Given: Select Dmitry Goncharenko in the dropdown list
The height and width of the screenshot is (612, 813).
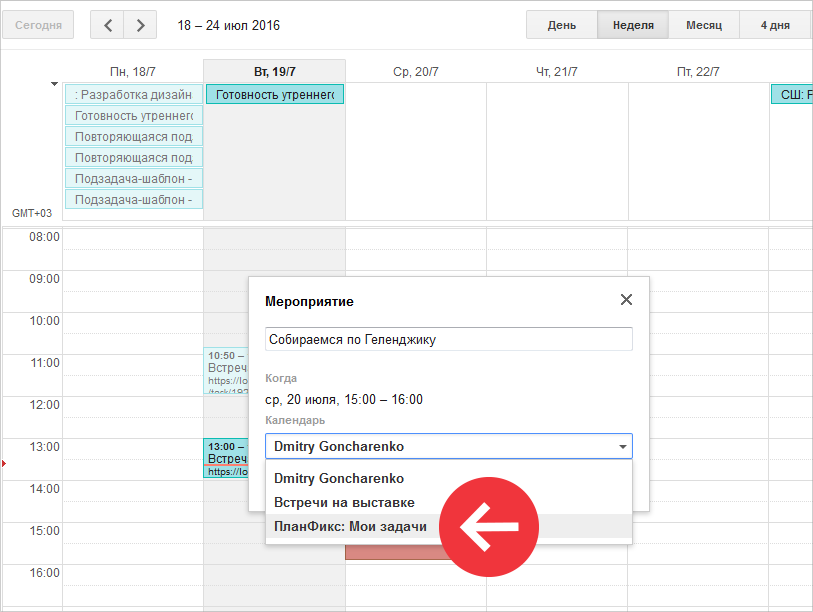Looking at the screenshot, I should click(448, 478).
